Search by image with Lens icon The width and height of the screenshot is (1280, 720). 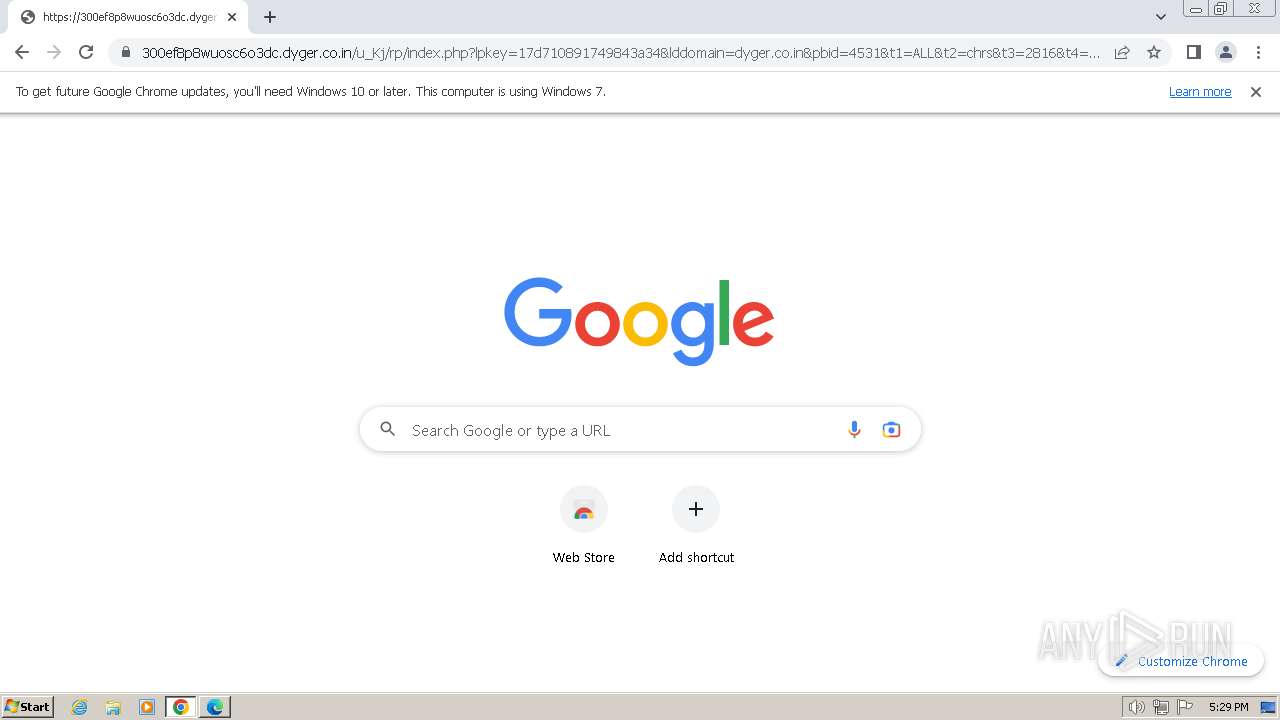pos(891,430)
